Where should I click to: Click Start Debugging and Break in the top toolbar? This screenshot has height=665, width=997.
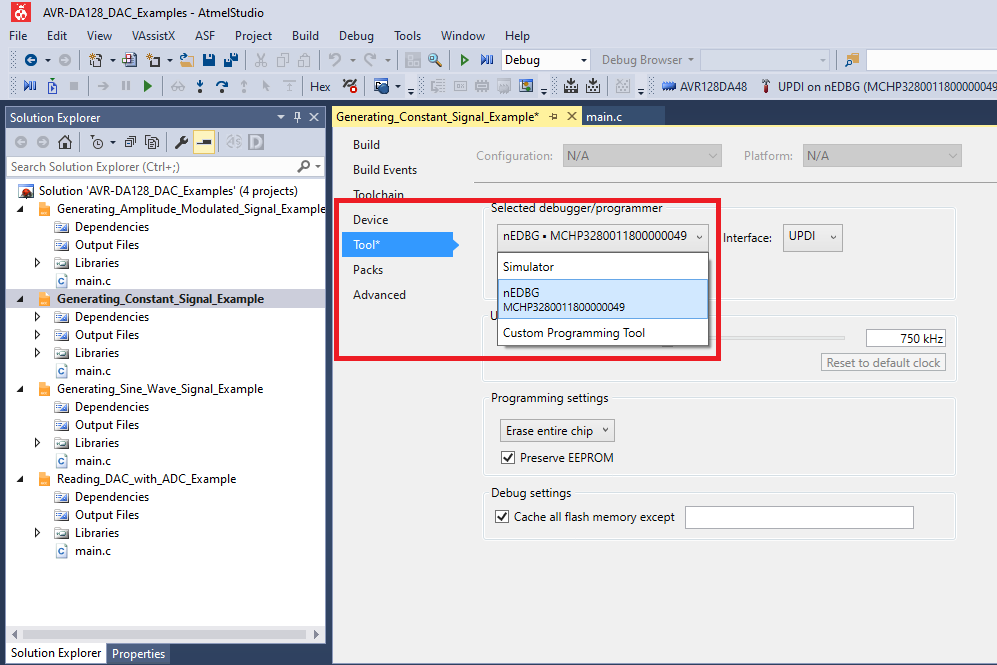(487, 60)
